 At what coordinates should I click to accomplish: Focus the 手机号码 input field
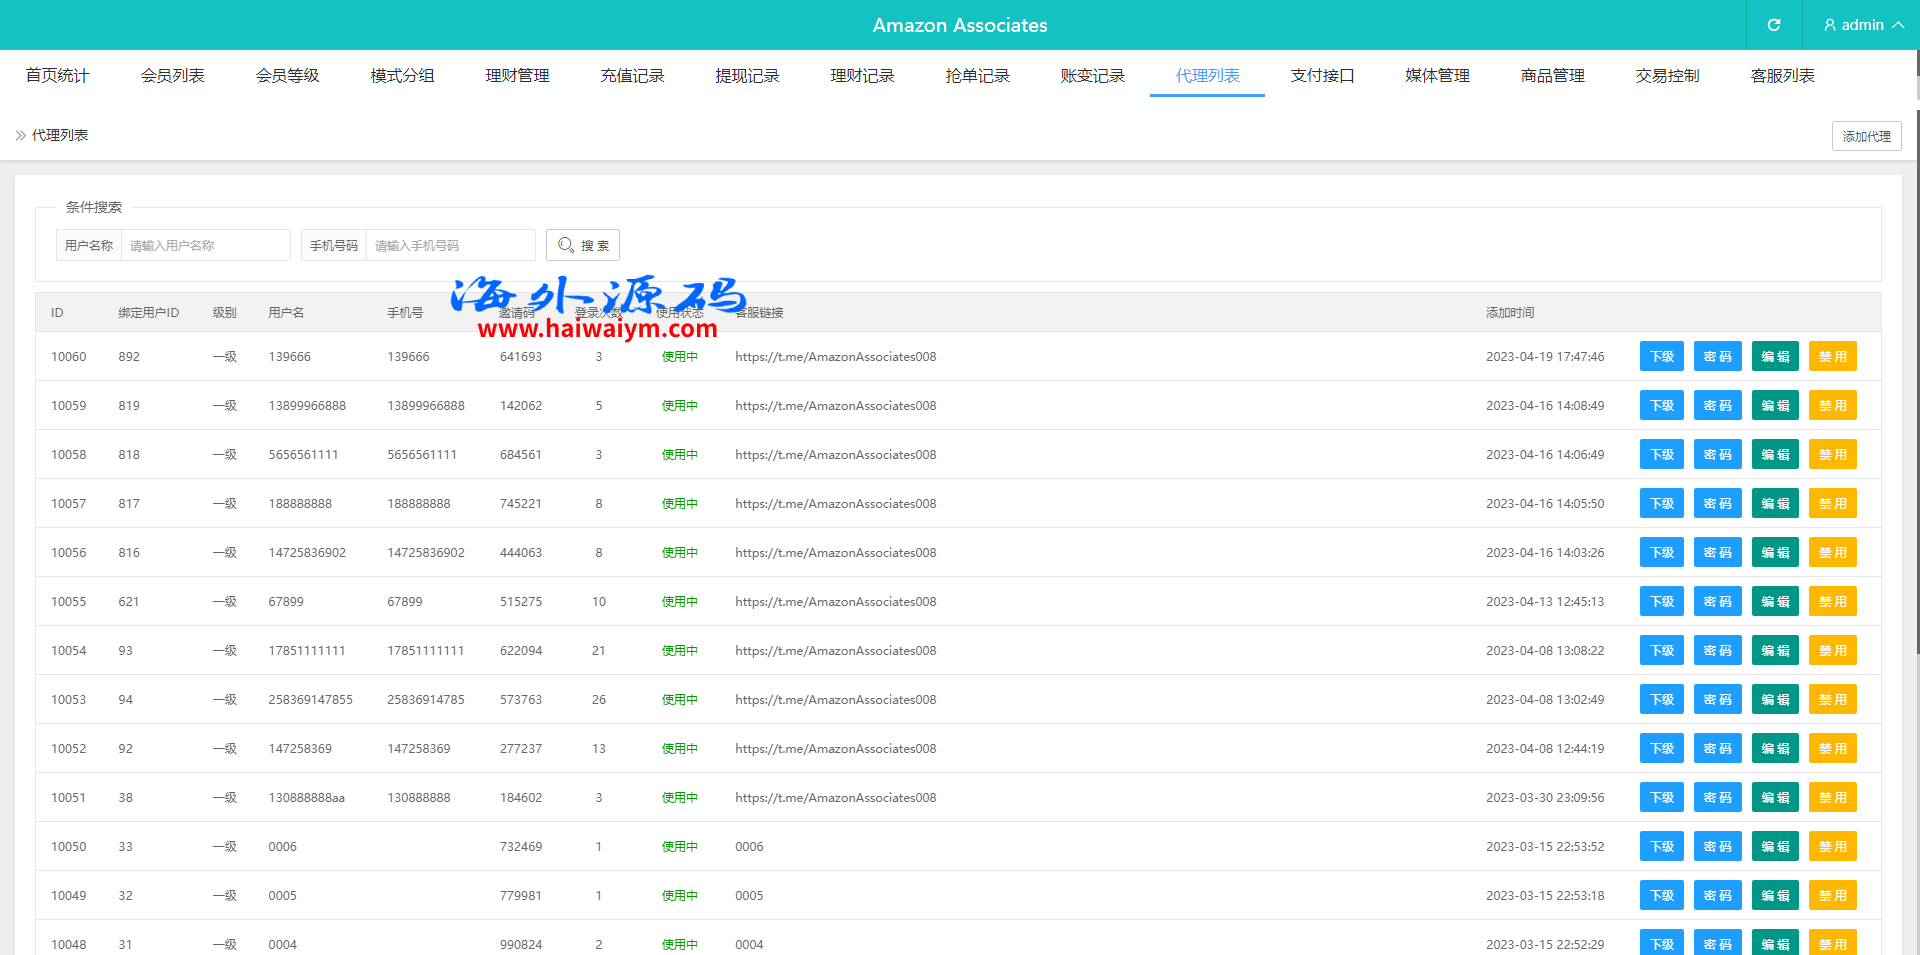[x=450, y=245]
